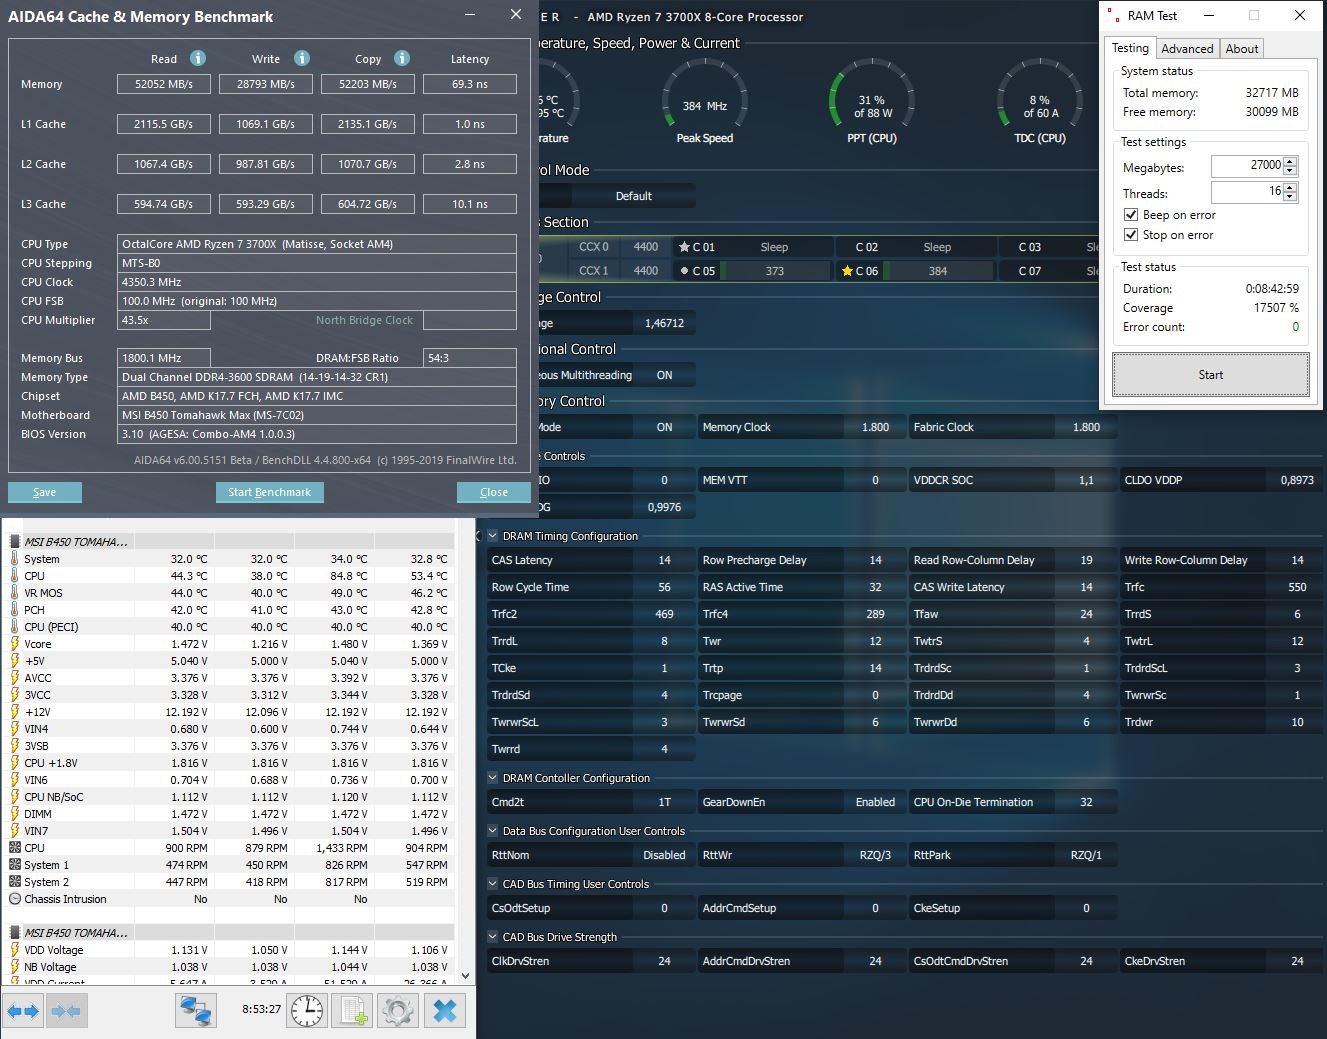The height and width of the screenshot is (1039, 1327).
Task: Click the CAS Latency value 14
Action: (x=664, y=560)
